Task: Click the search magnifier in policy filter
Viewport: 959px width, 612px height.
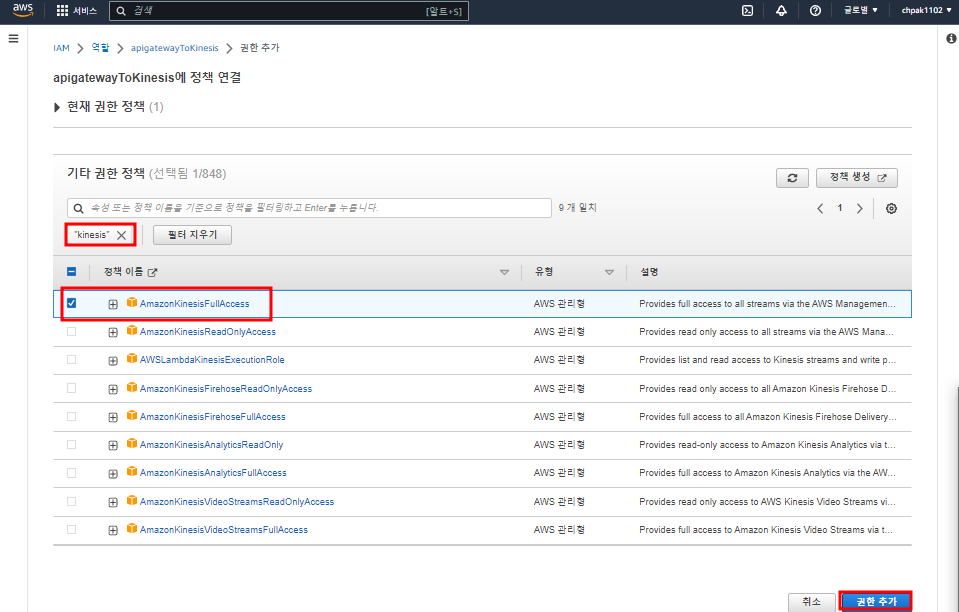Action: pos(78,208)
